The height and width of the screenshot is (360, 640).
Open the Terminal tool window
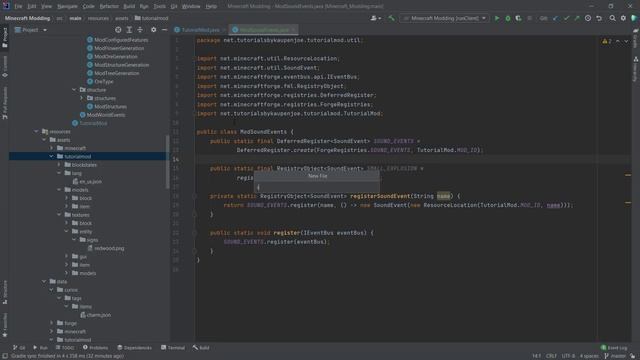(173, 348)
